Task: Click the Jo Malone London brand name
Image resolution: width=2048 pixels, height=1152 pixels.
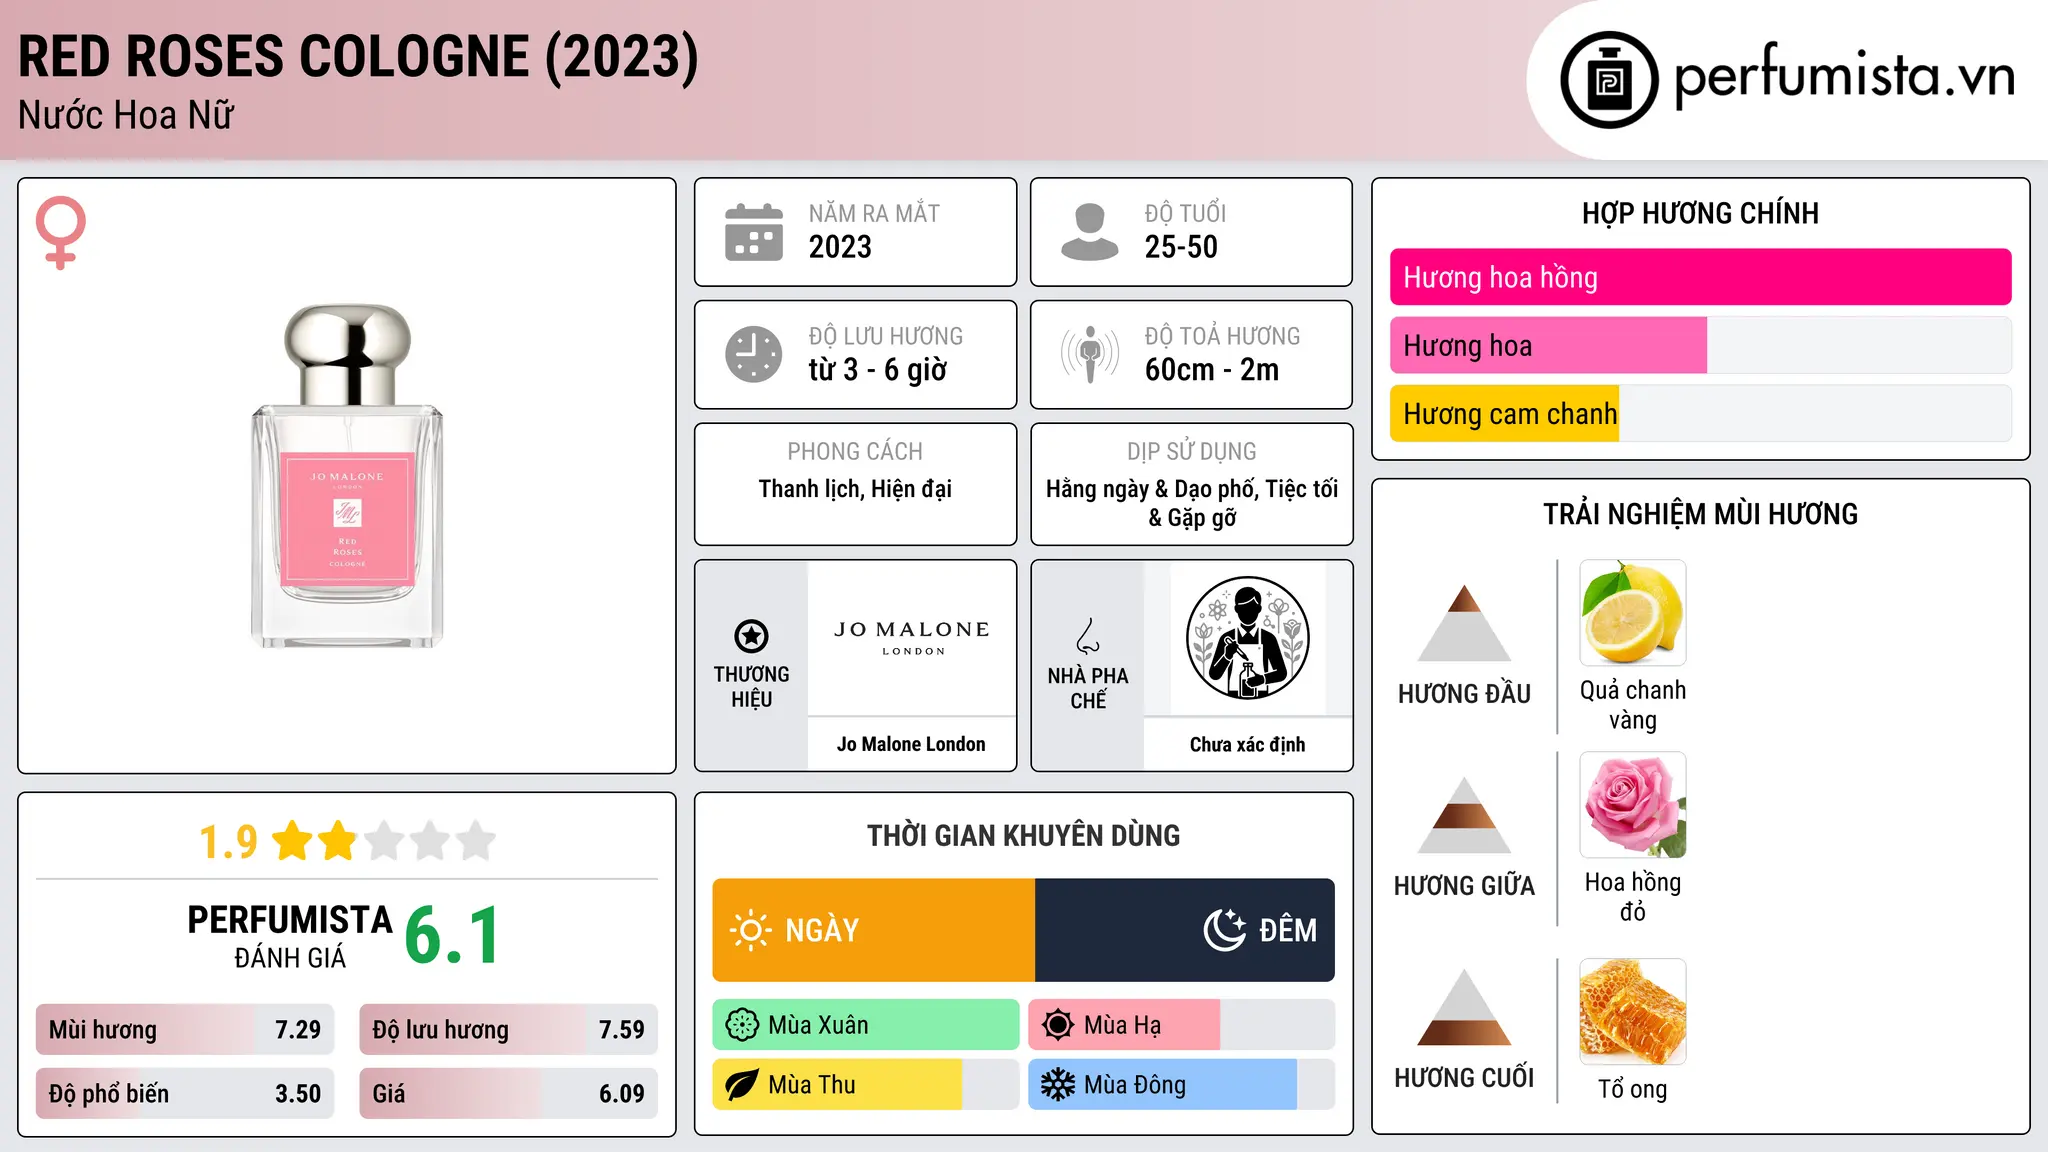Action: click(911, 744)
